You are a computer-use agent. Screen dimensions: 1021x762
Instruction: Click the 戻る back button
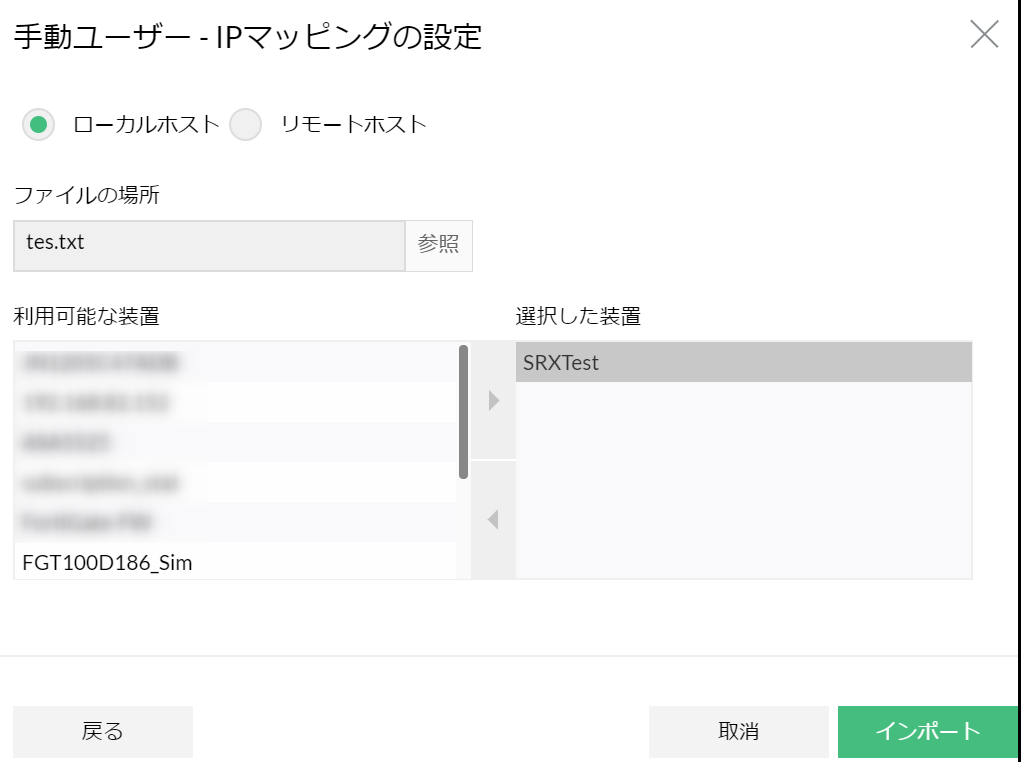pos(102,732)
